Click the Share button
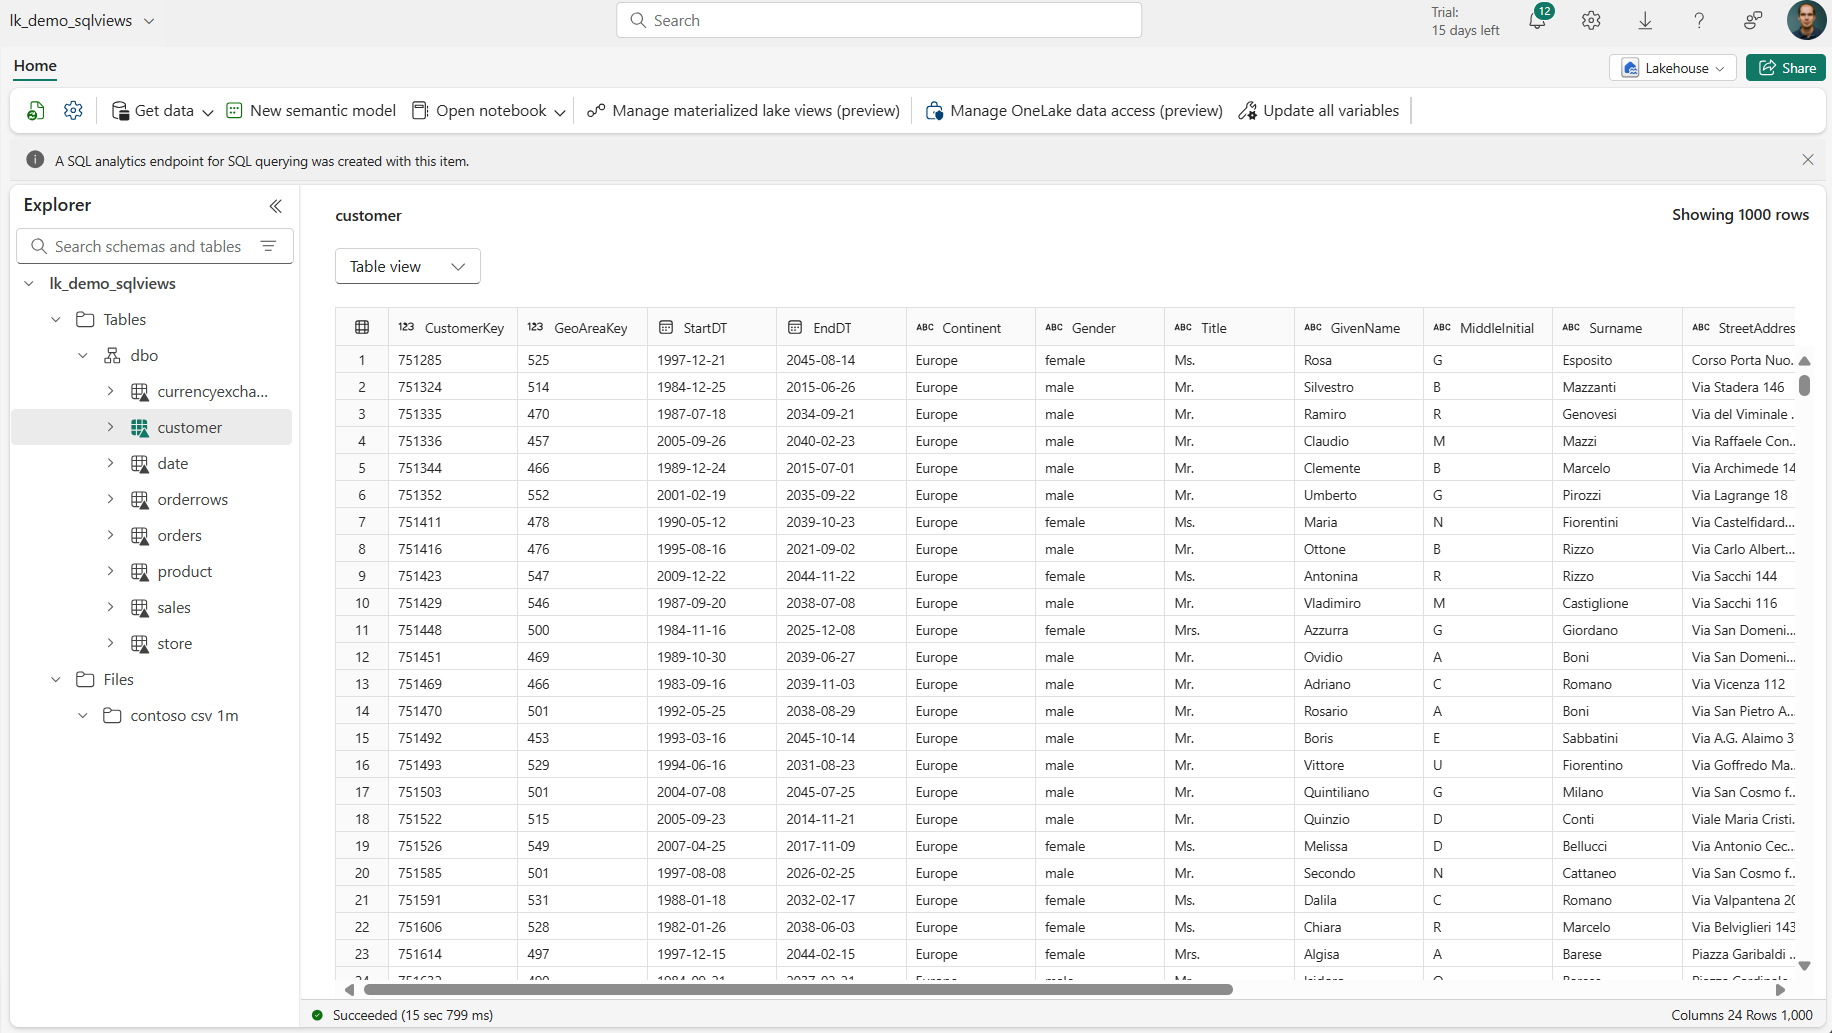 coord(1786,68)
